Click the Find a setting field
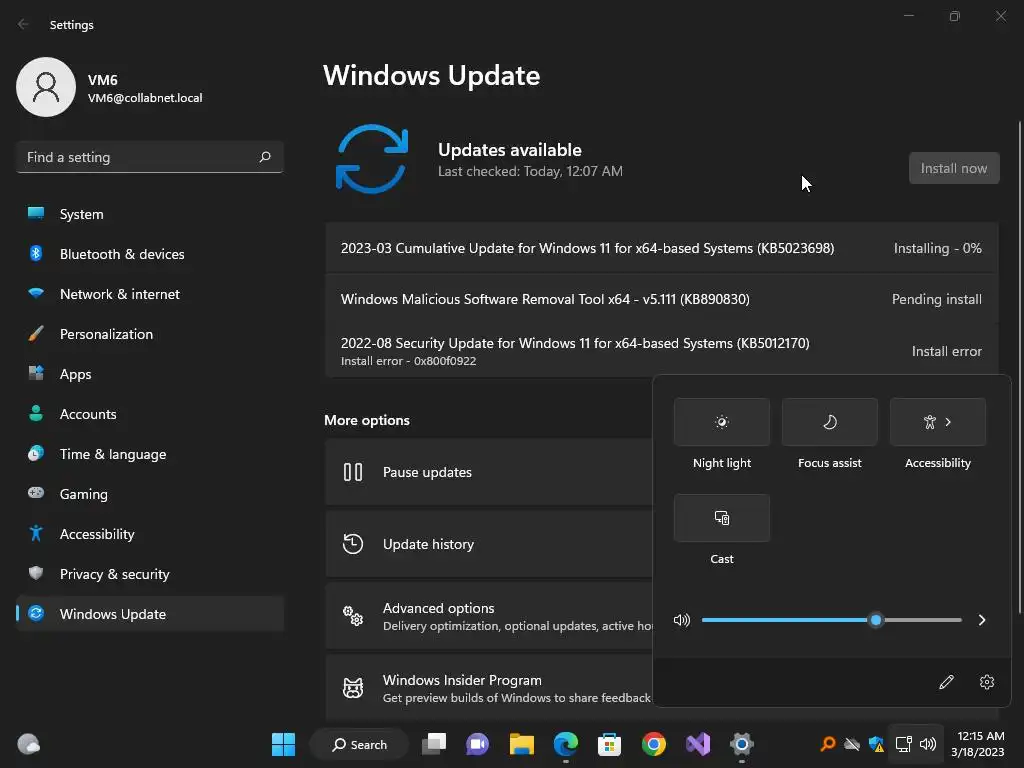The height and width of the screenshot is (768, 1024). 150,157
